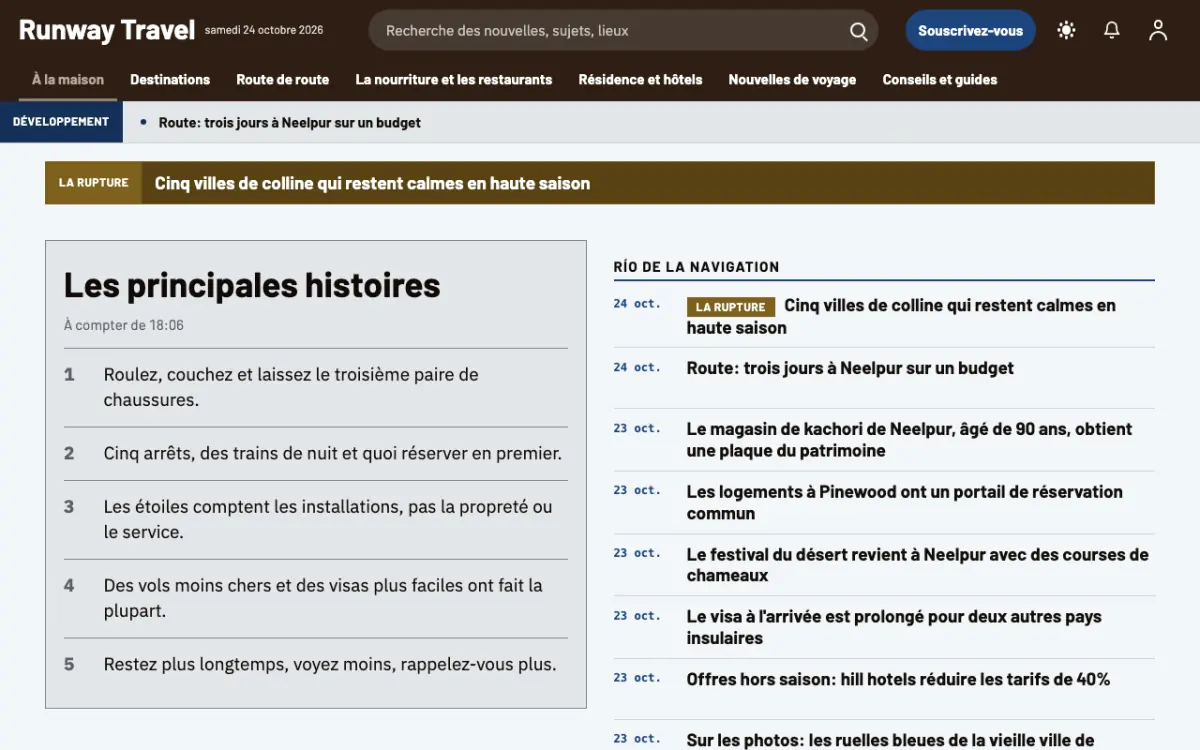This screenshot has width=1200, height=750.
Task: Open notifications bell icon
Action: tap(1112, 30)
